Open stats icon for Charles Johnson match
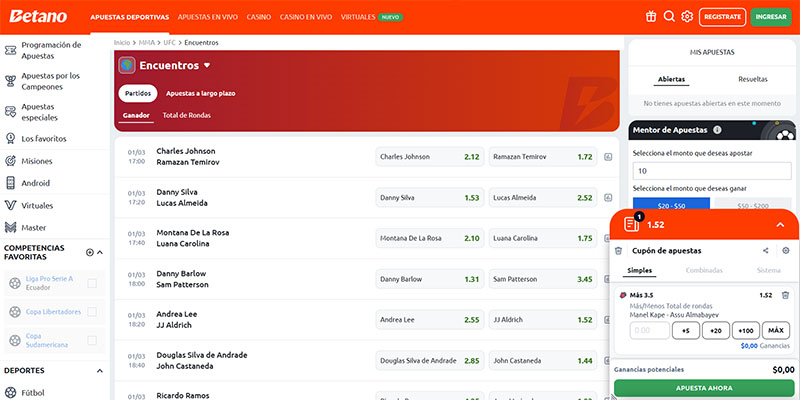The height and width of the screenshot is (400, 800). tap(608, 157)
